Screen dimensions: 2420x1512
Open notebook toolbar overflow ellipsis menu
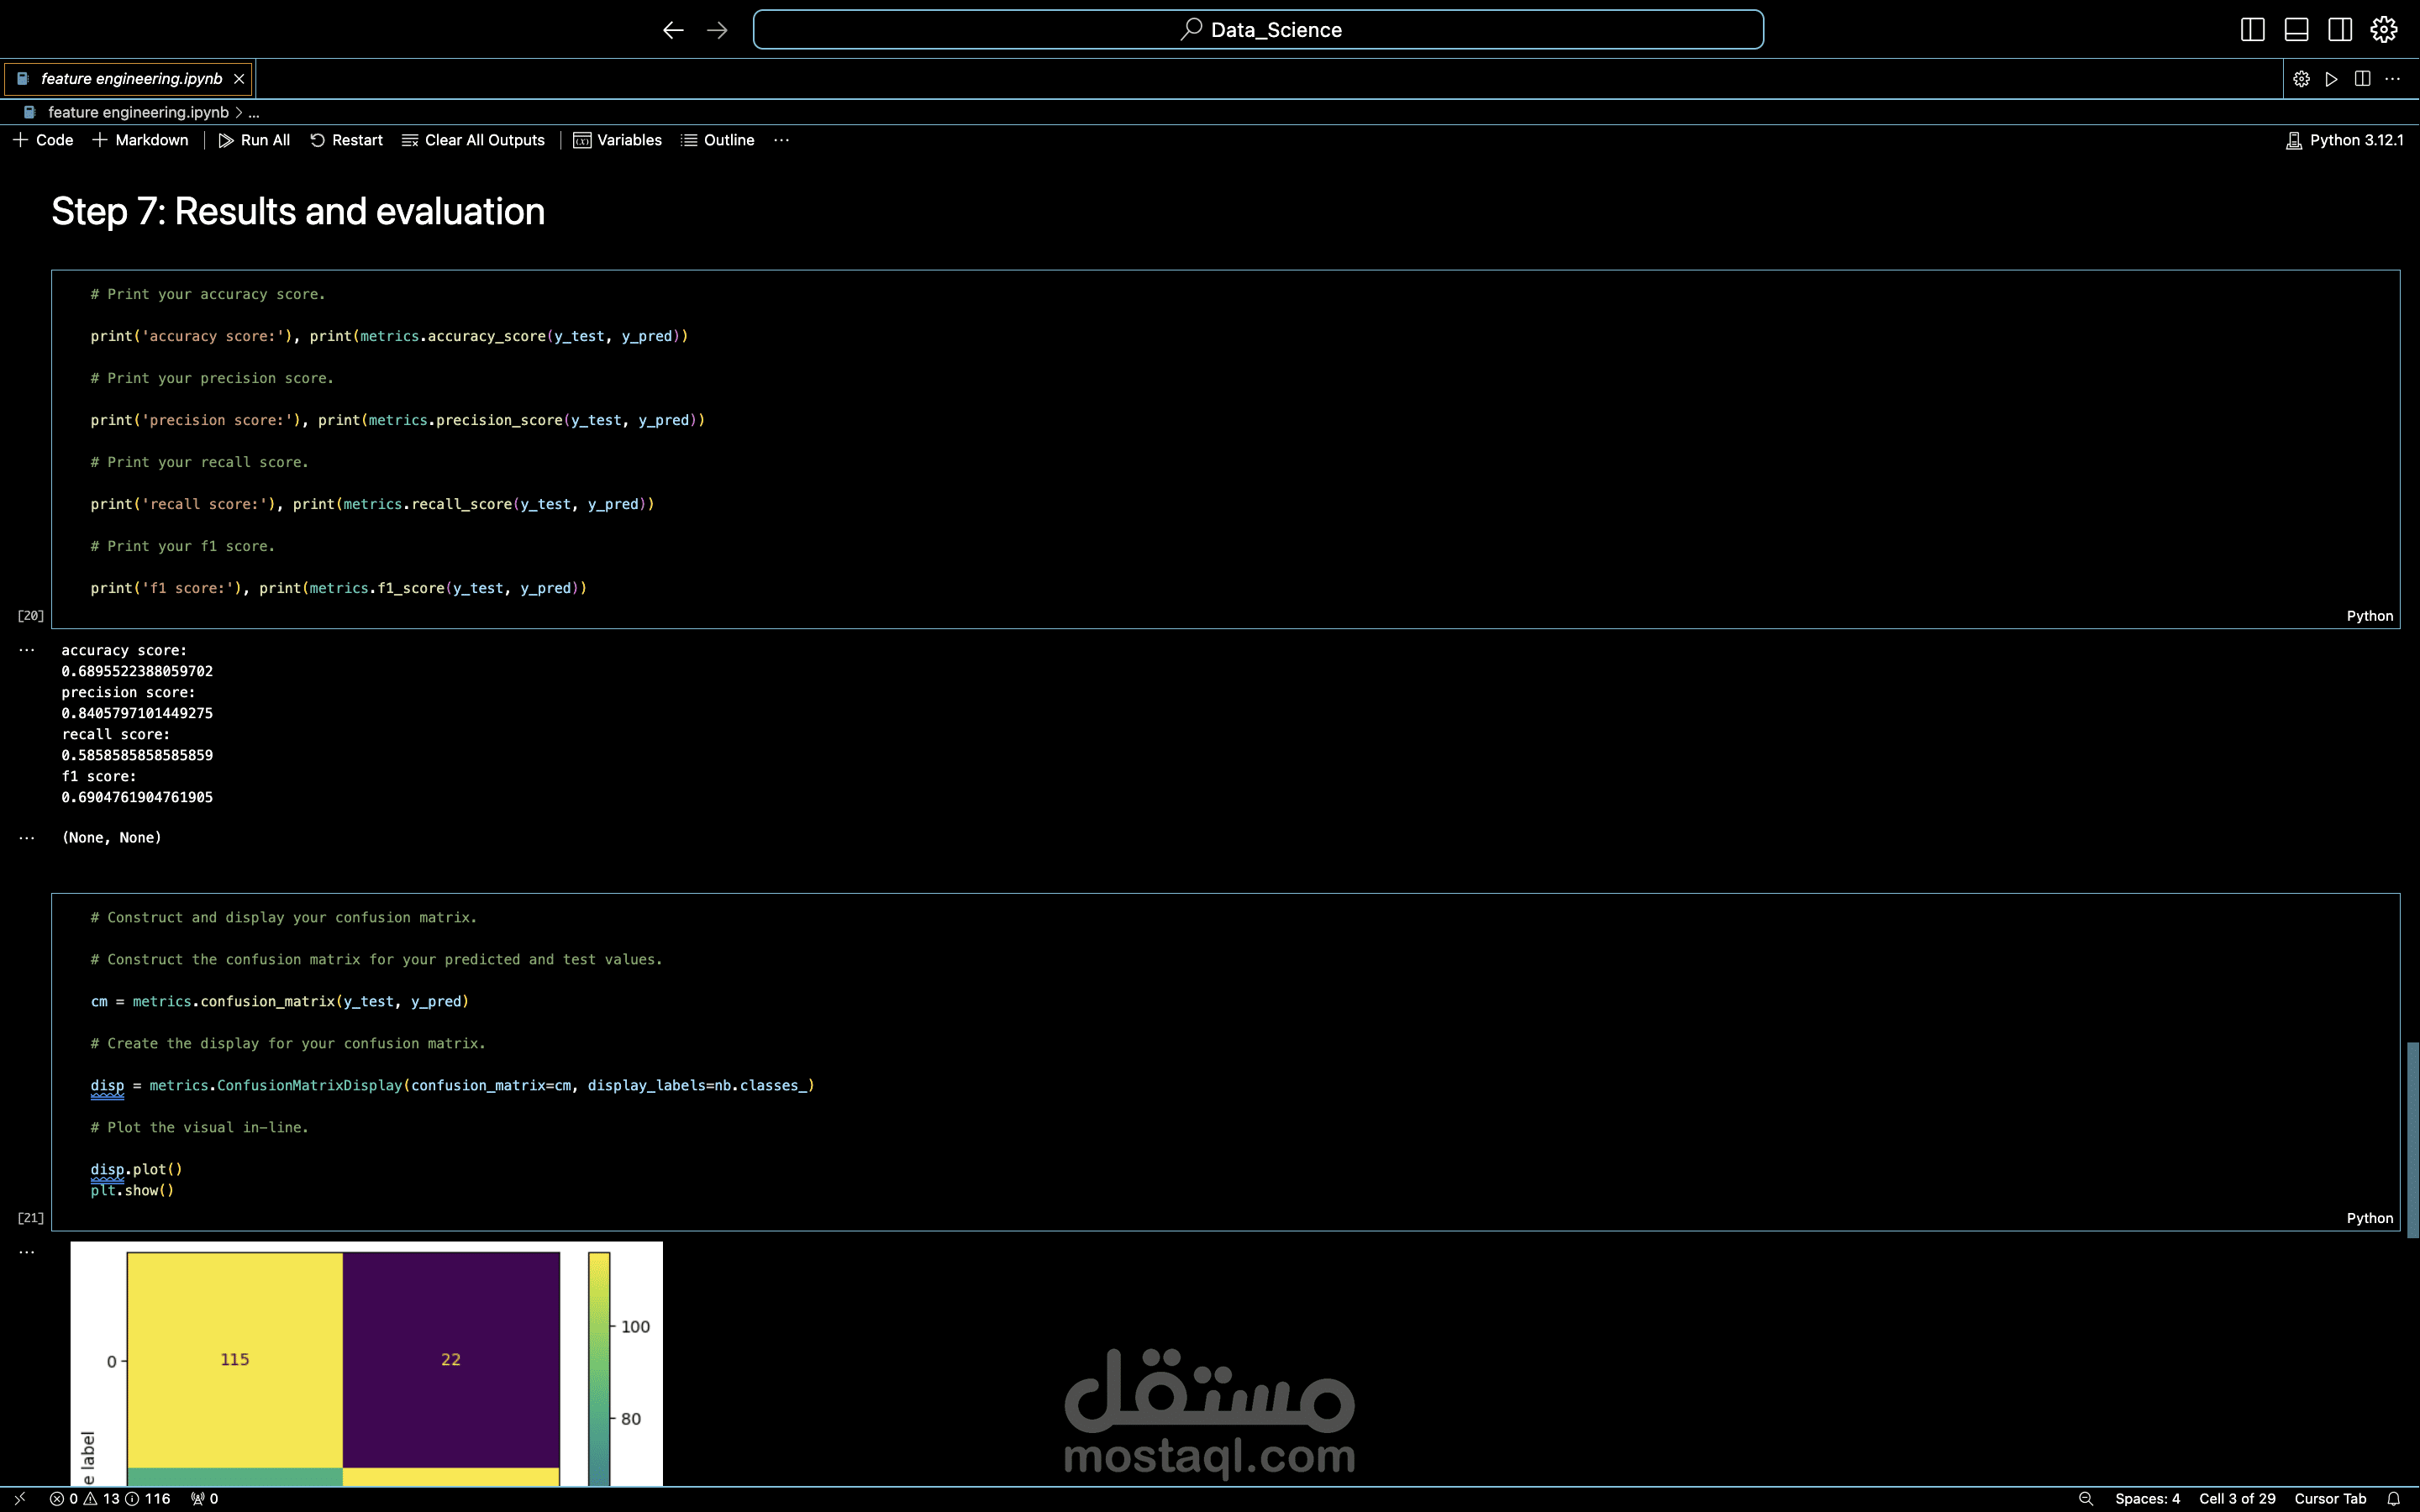click(781, 140)
